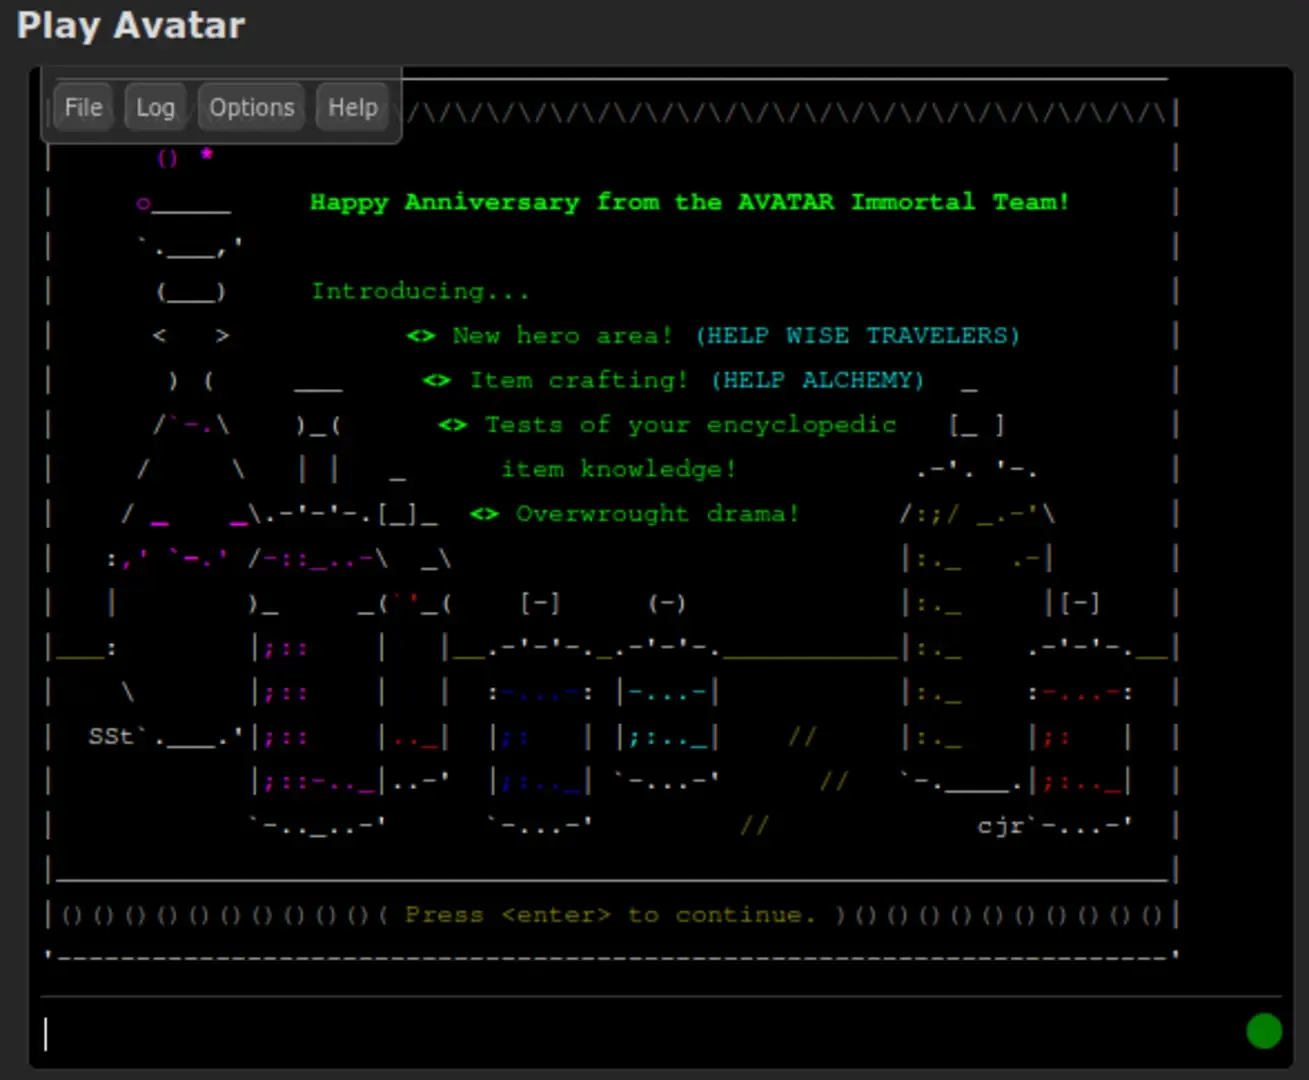1309x1080 pixels.
Task: Click the green connection status indicator
Action: [x=1264, y=1031]
